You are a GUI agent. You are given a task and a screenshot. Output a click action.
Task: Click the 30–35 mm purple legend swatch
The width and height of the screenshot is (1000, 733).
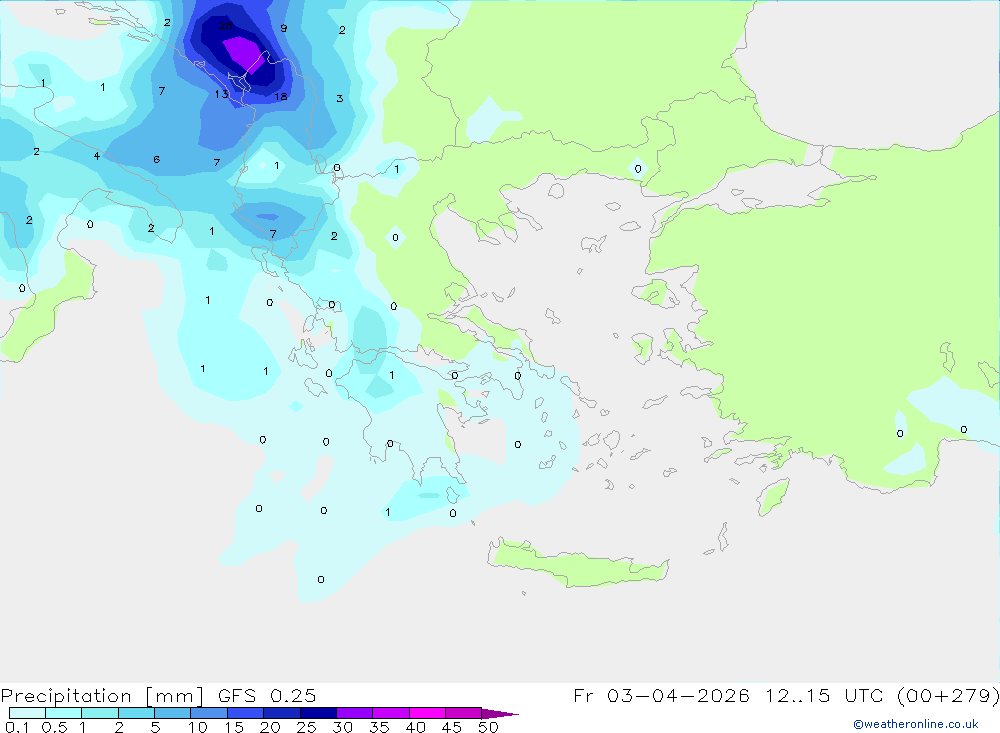[x=354, y=713]
